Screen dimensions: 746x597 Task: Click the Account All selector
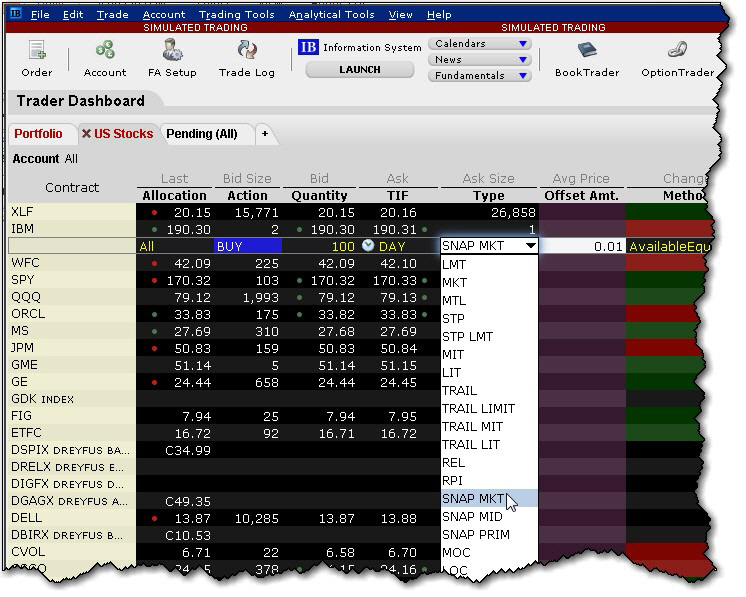pyautogui.click(x=45, y=159)
